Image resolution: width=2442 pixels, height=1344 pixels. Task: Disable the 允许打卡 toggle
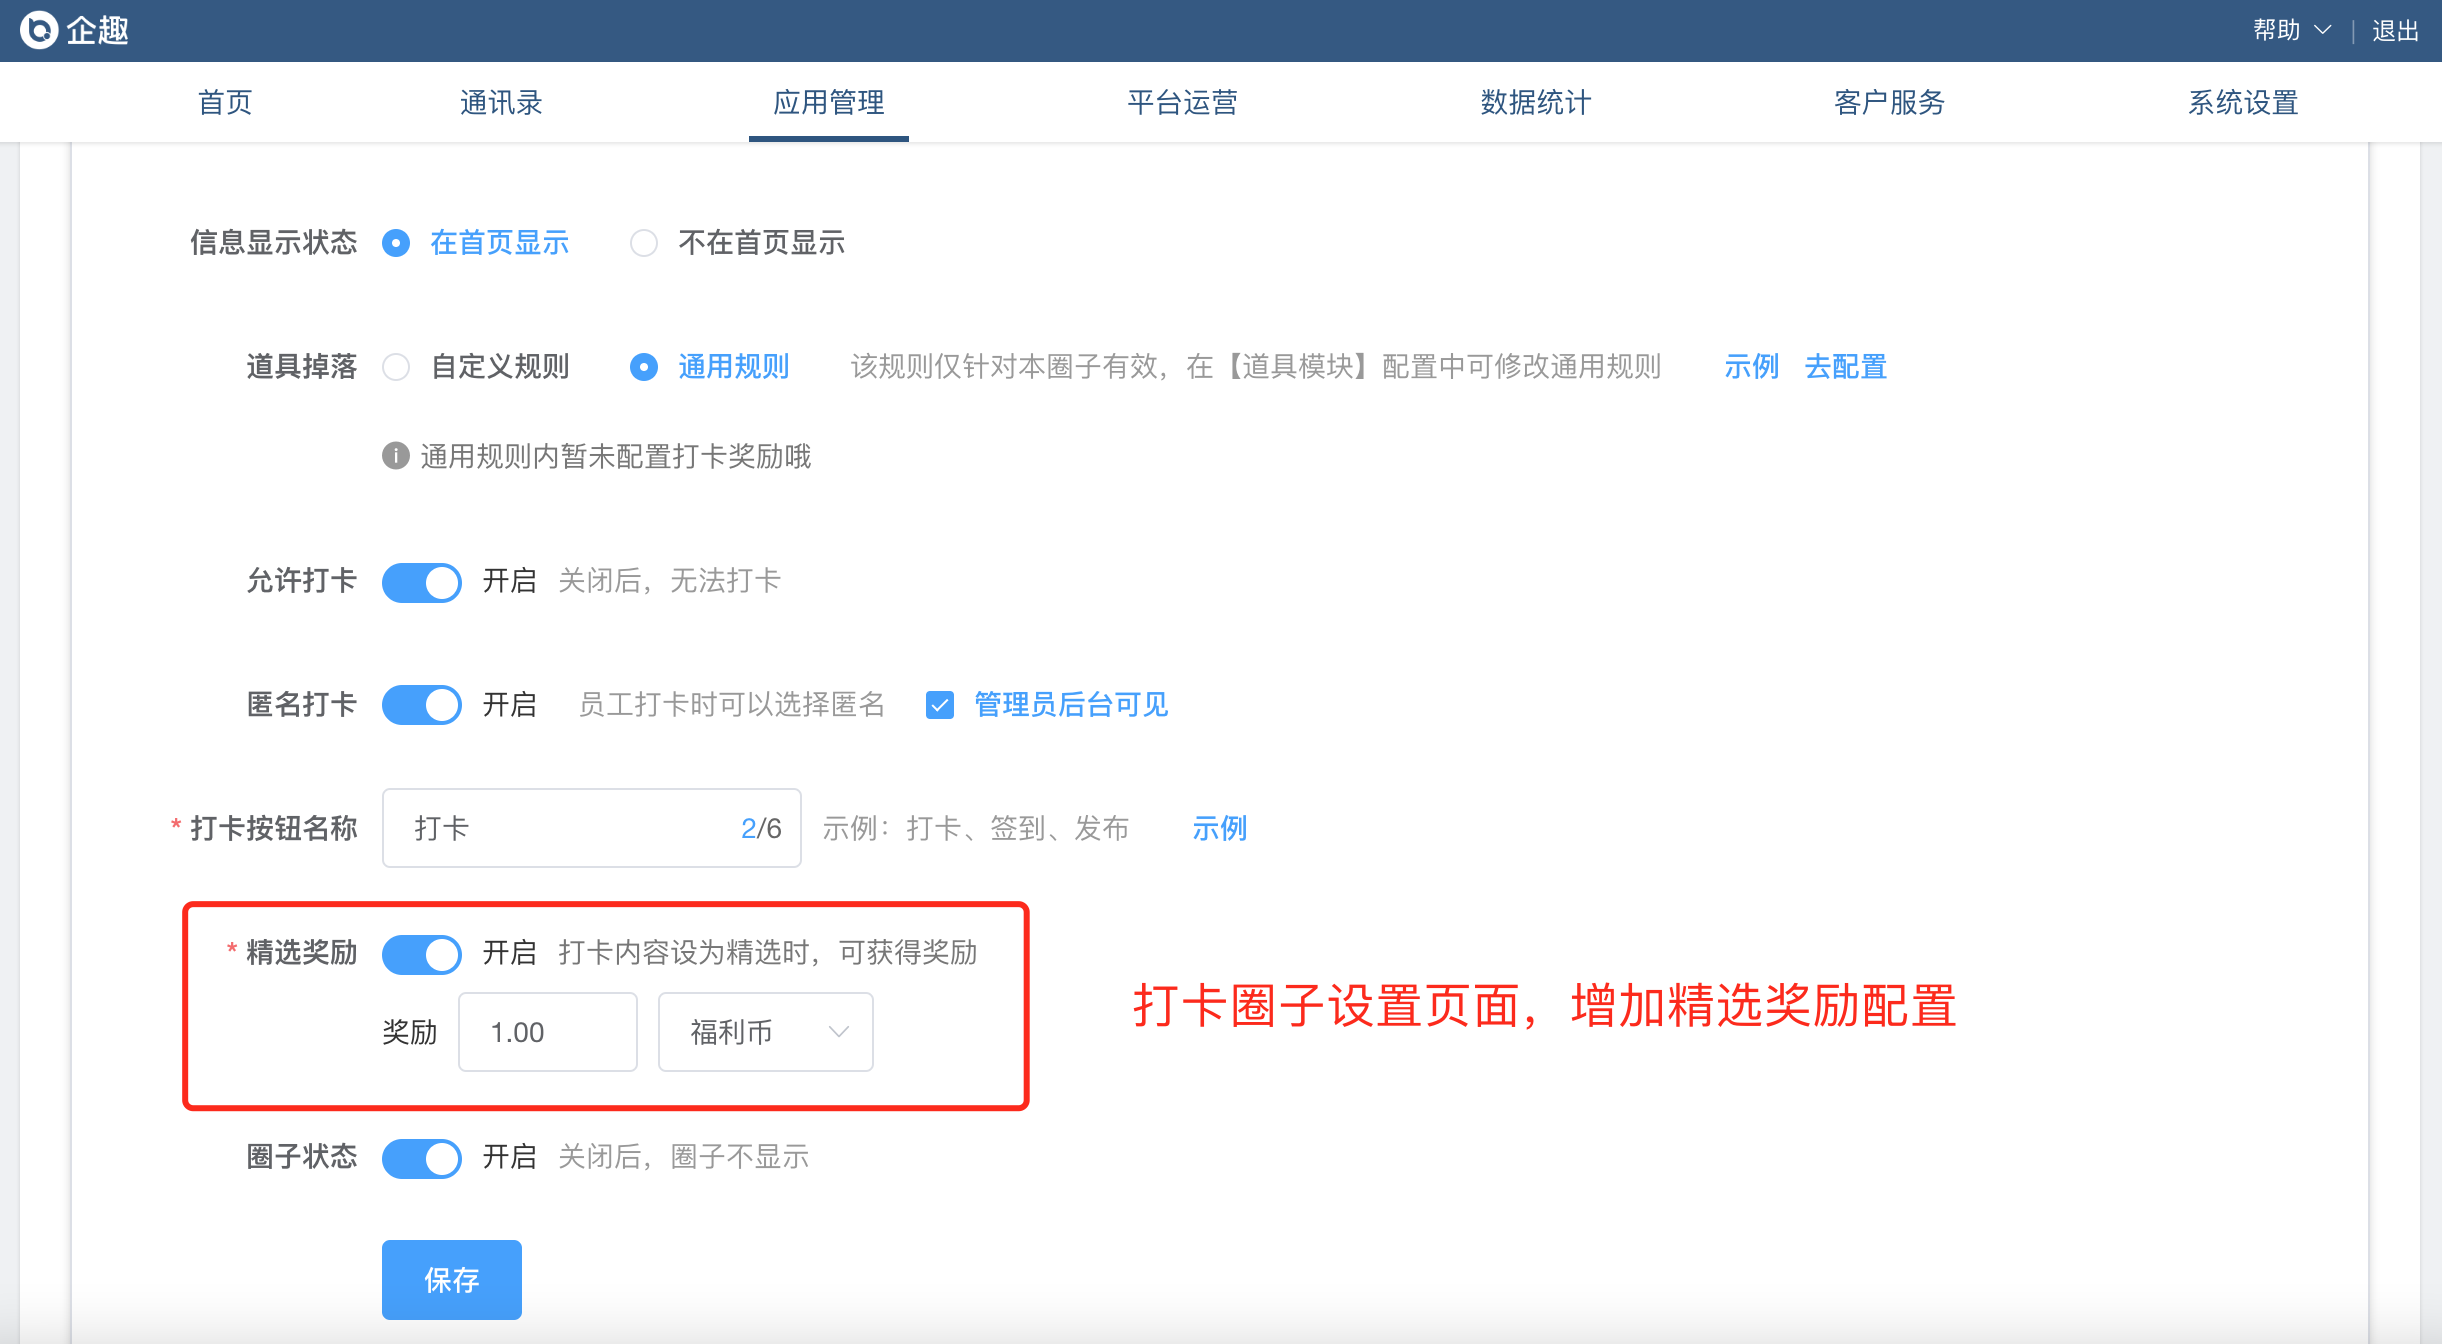pyautogui.click(x=422, y=581)
